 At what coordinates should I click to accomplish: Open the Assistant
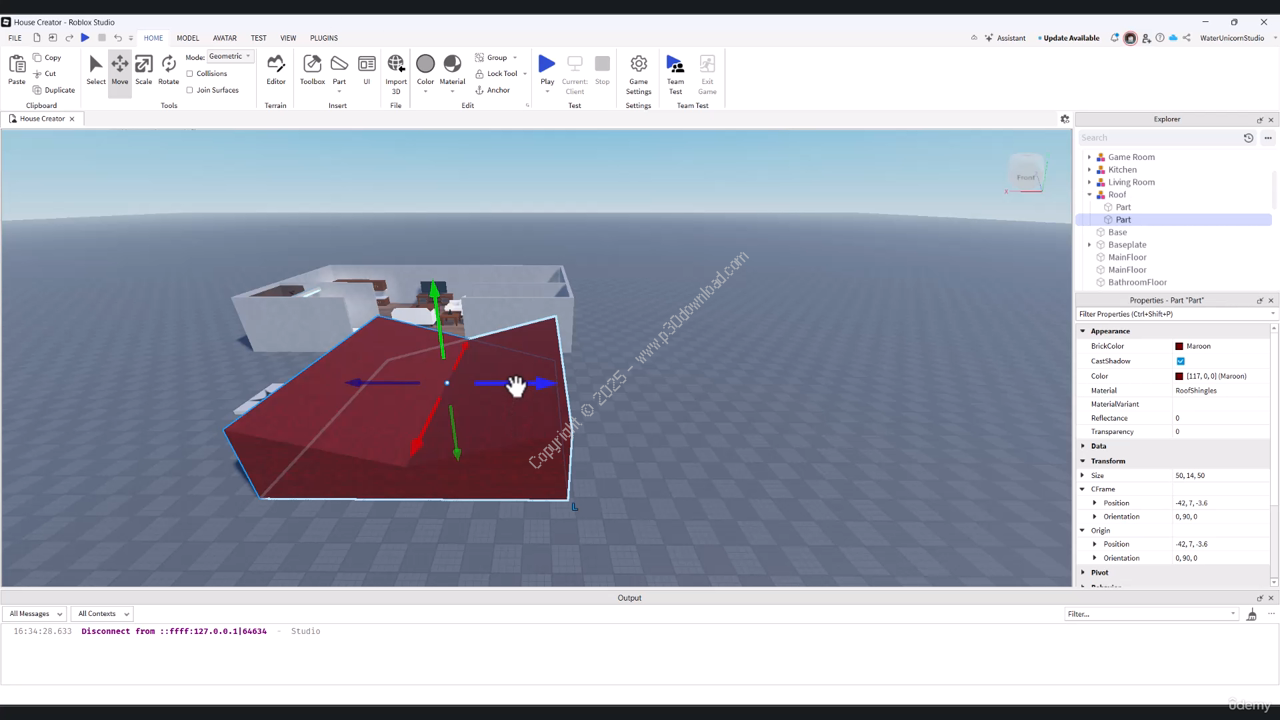tap(1005, 38)
